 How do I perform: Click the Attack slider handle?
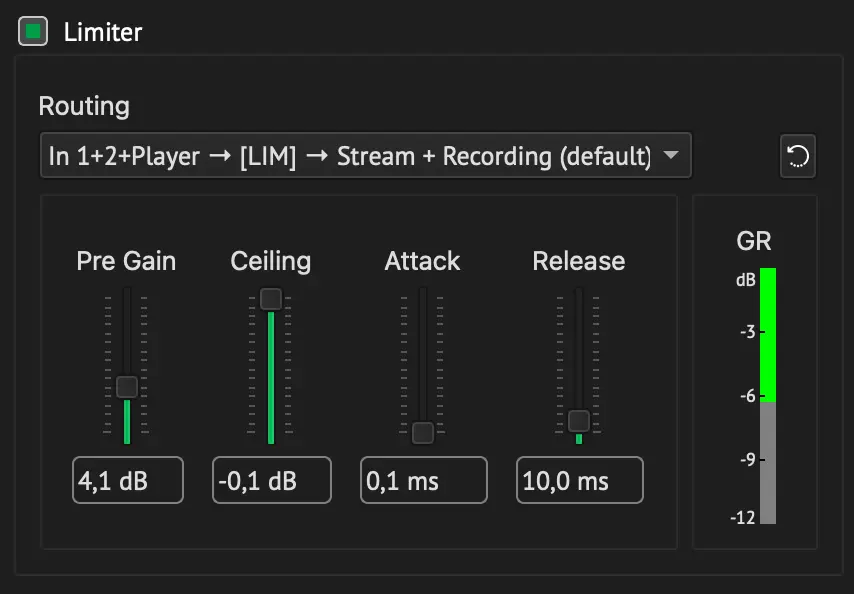423,432
